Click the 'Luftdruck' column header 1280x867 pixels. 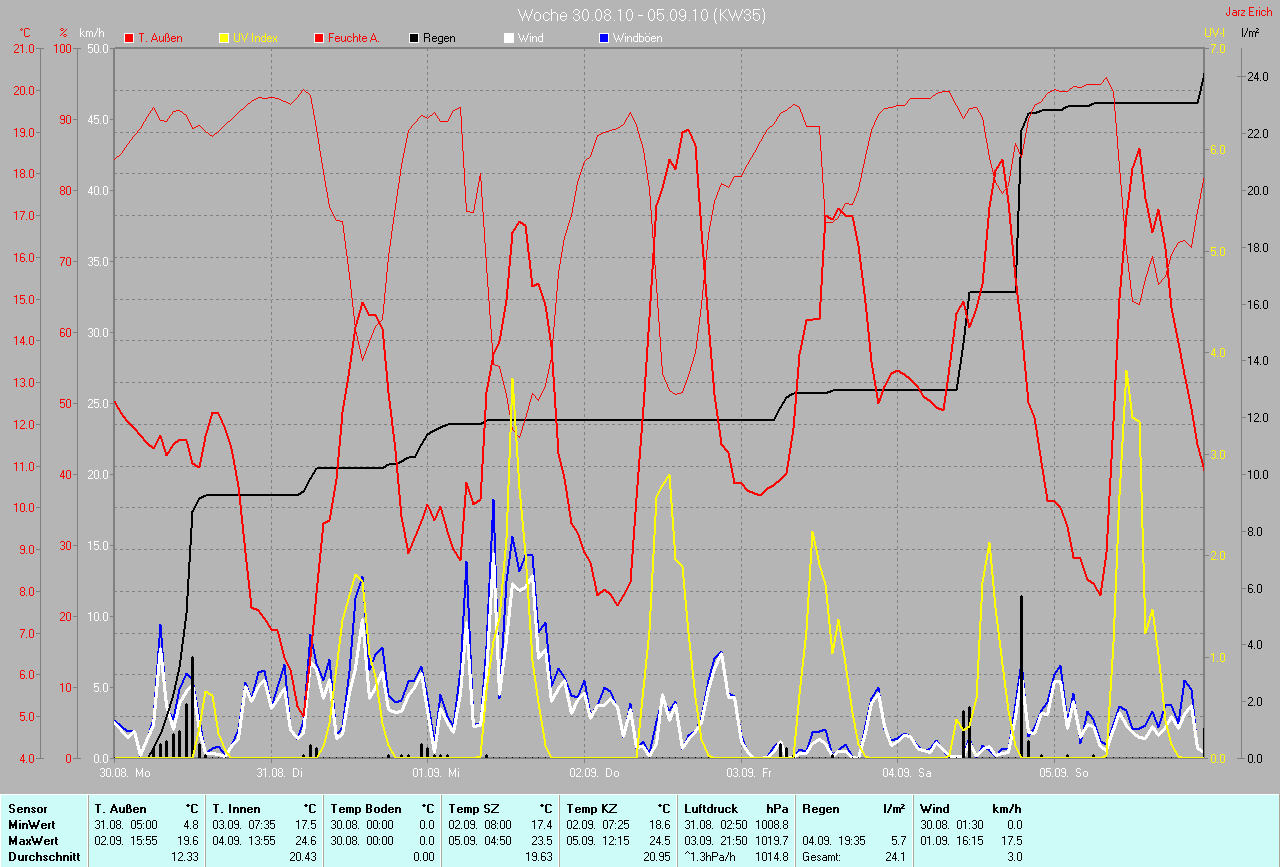pyautogui.click(x=711, y=808)
